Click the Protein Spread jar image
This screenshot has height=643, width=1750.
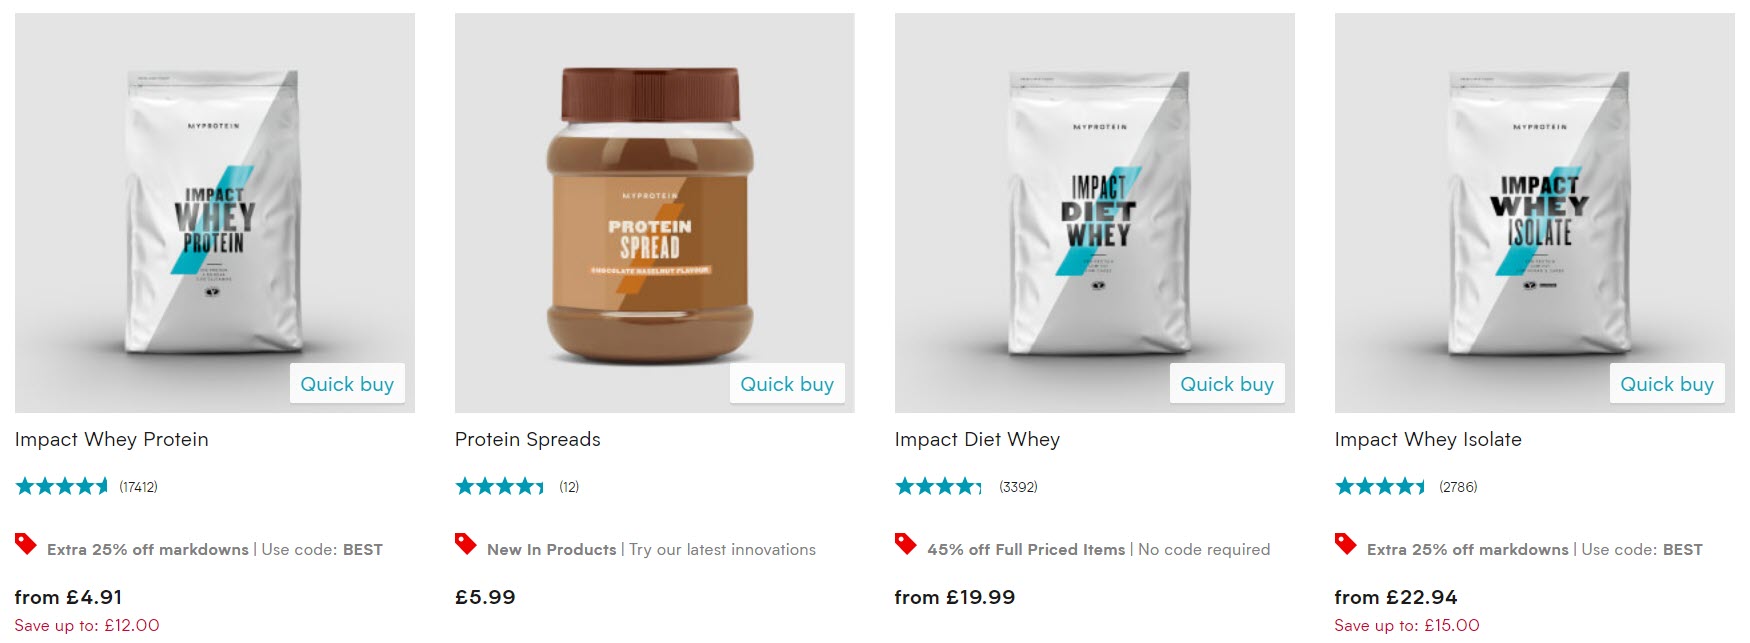[650, 215]
